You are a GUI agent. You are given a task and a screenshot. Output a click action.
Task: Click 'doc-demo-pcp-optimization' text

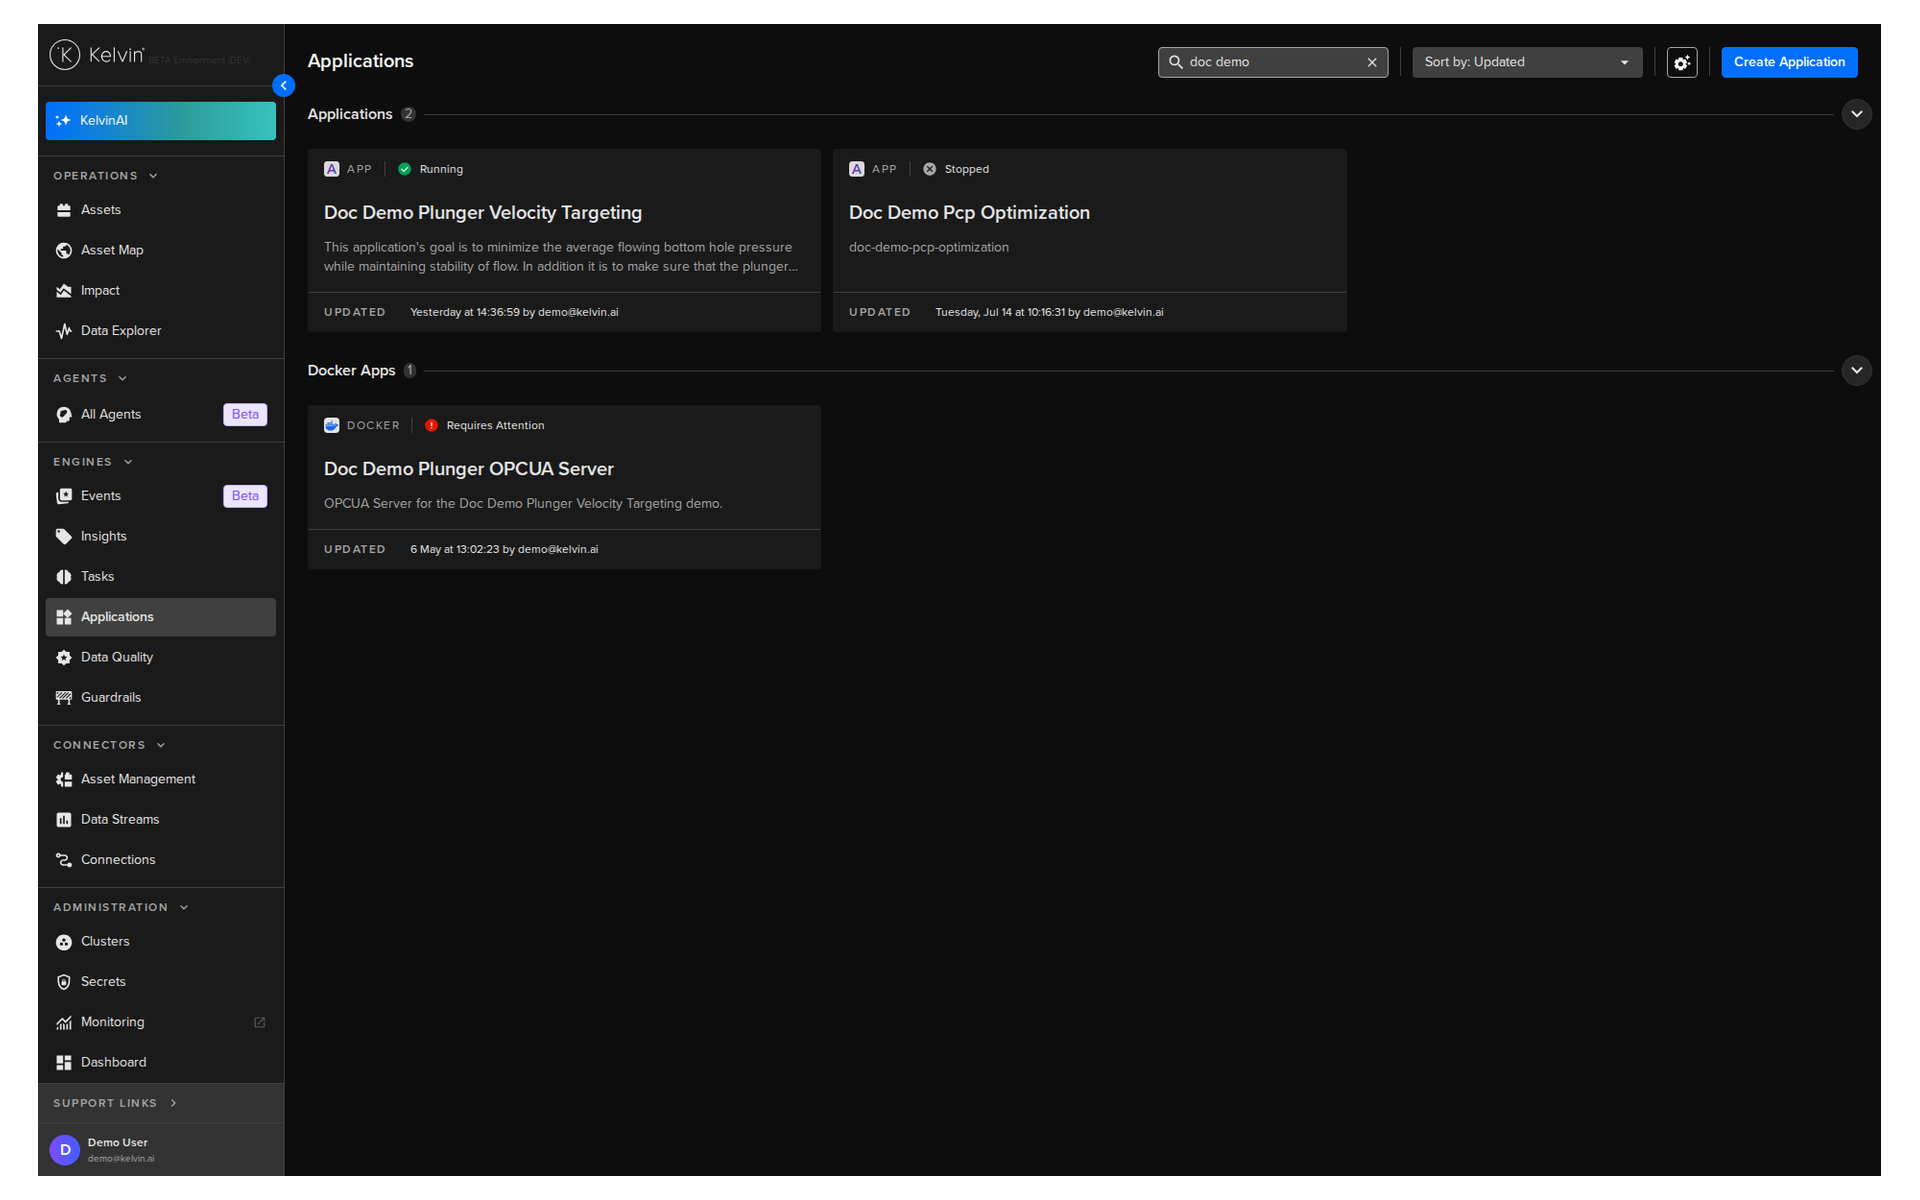929,248
